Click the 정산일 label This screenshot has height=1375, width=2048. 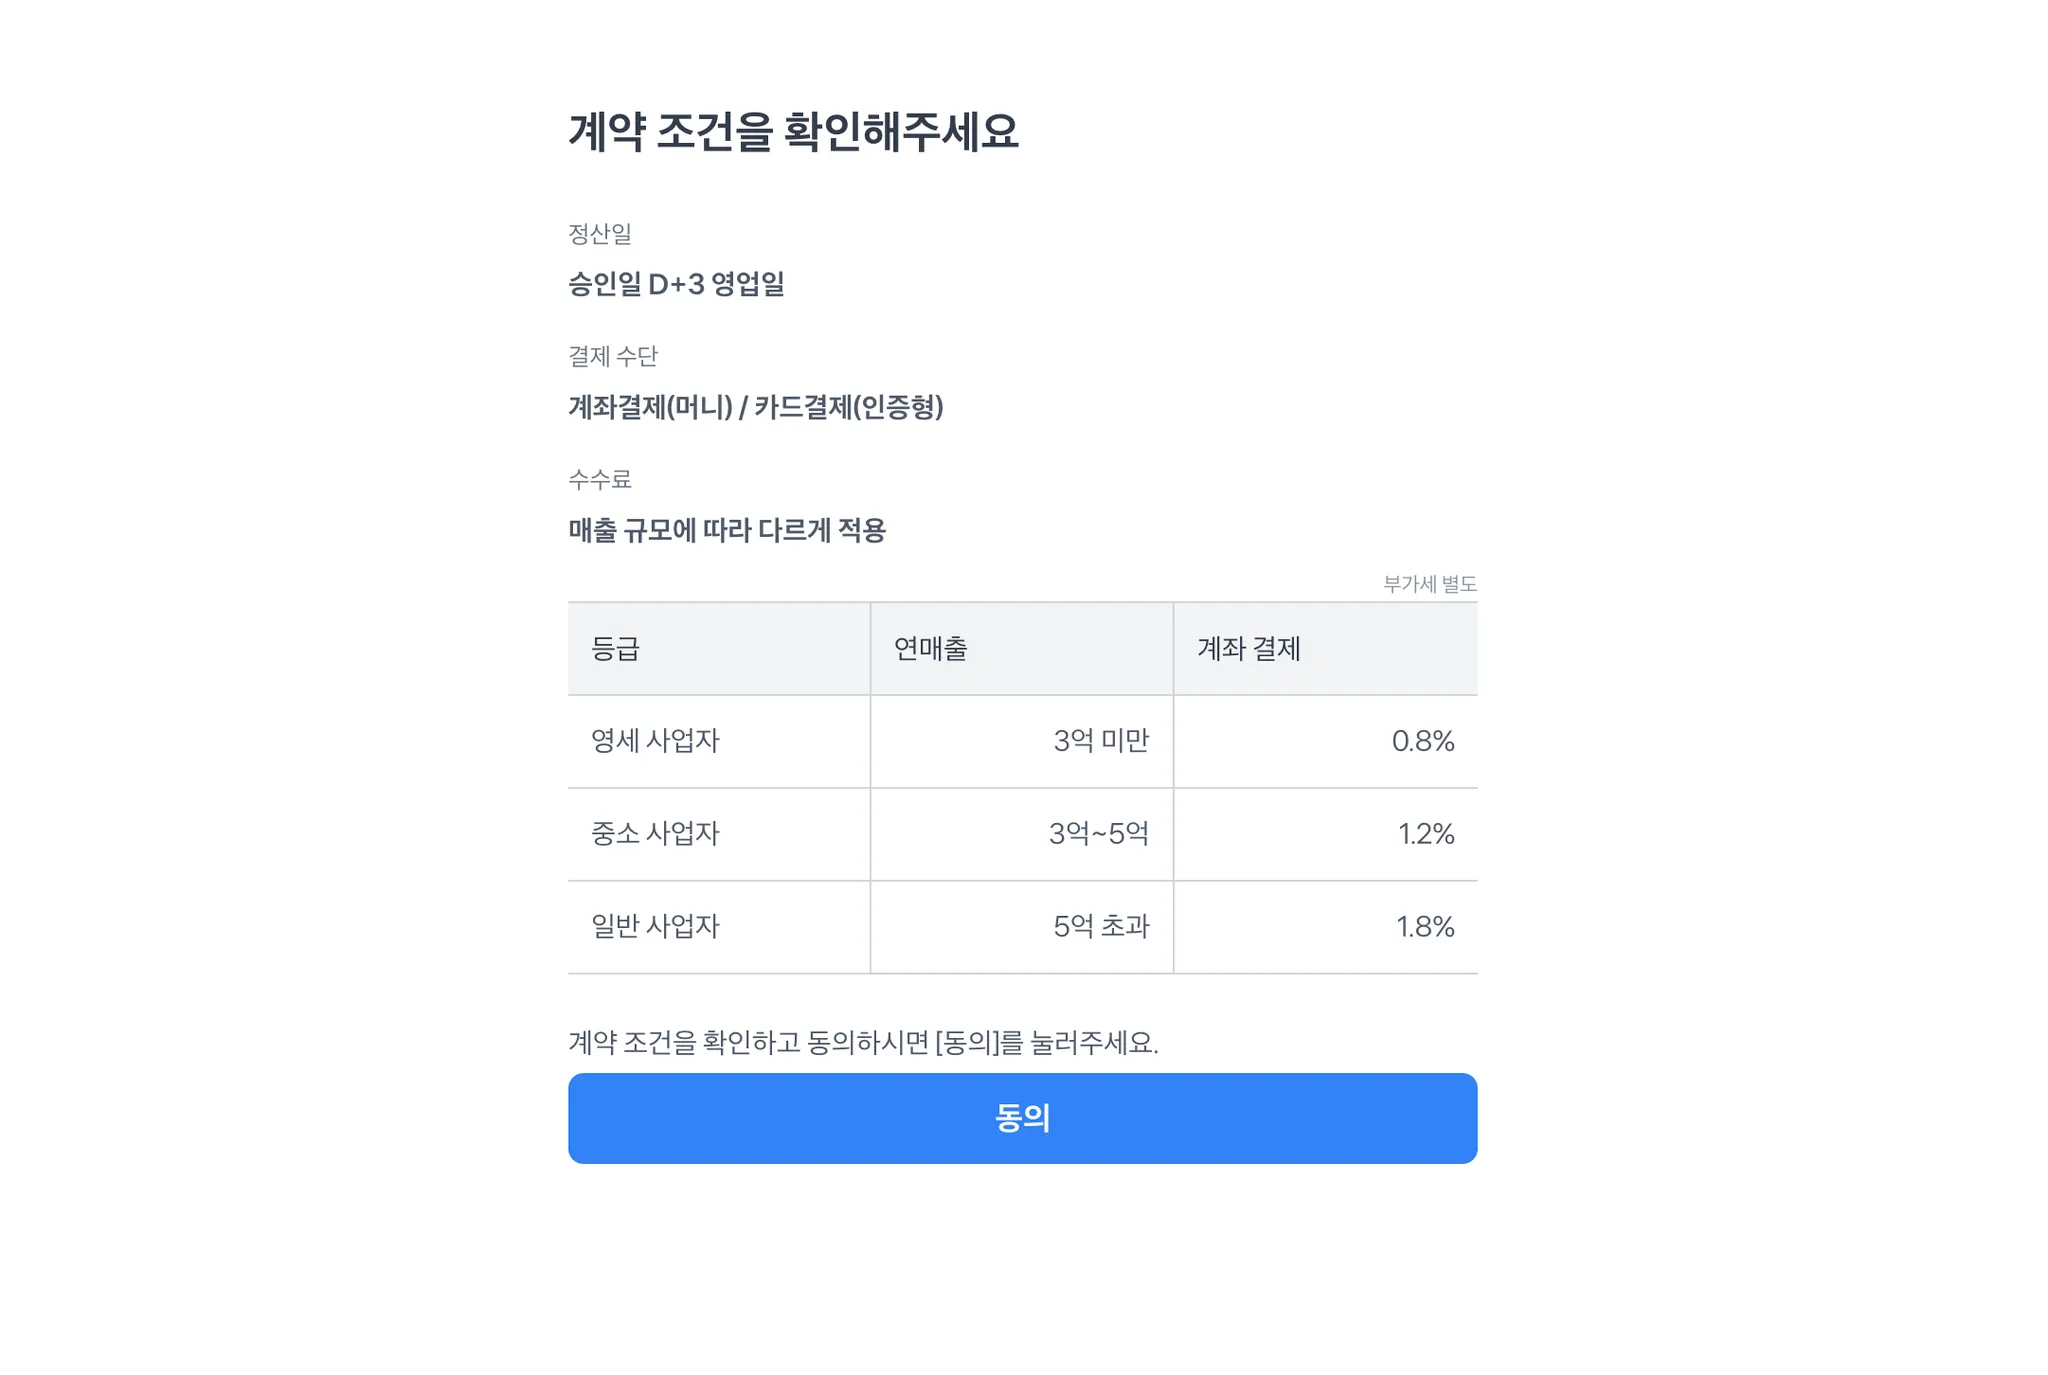pyautogui.click(x=600, y=234)
